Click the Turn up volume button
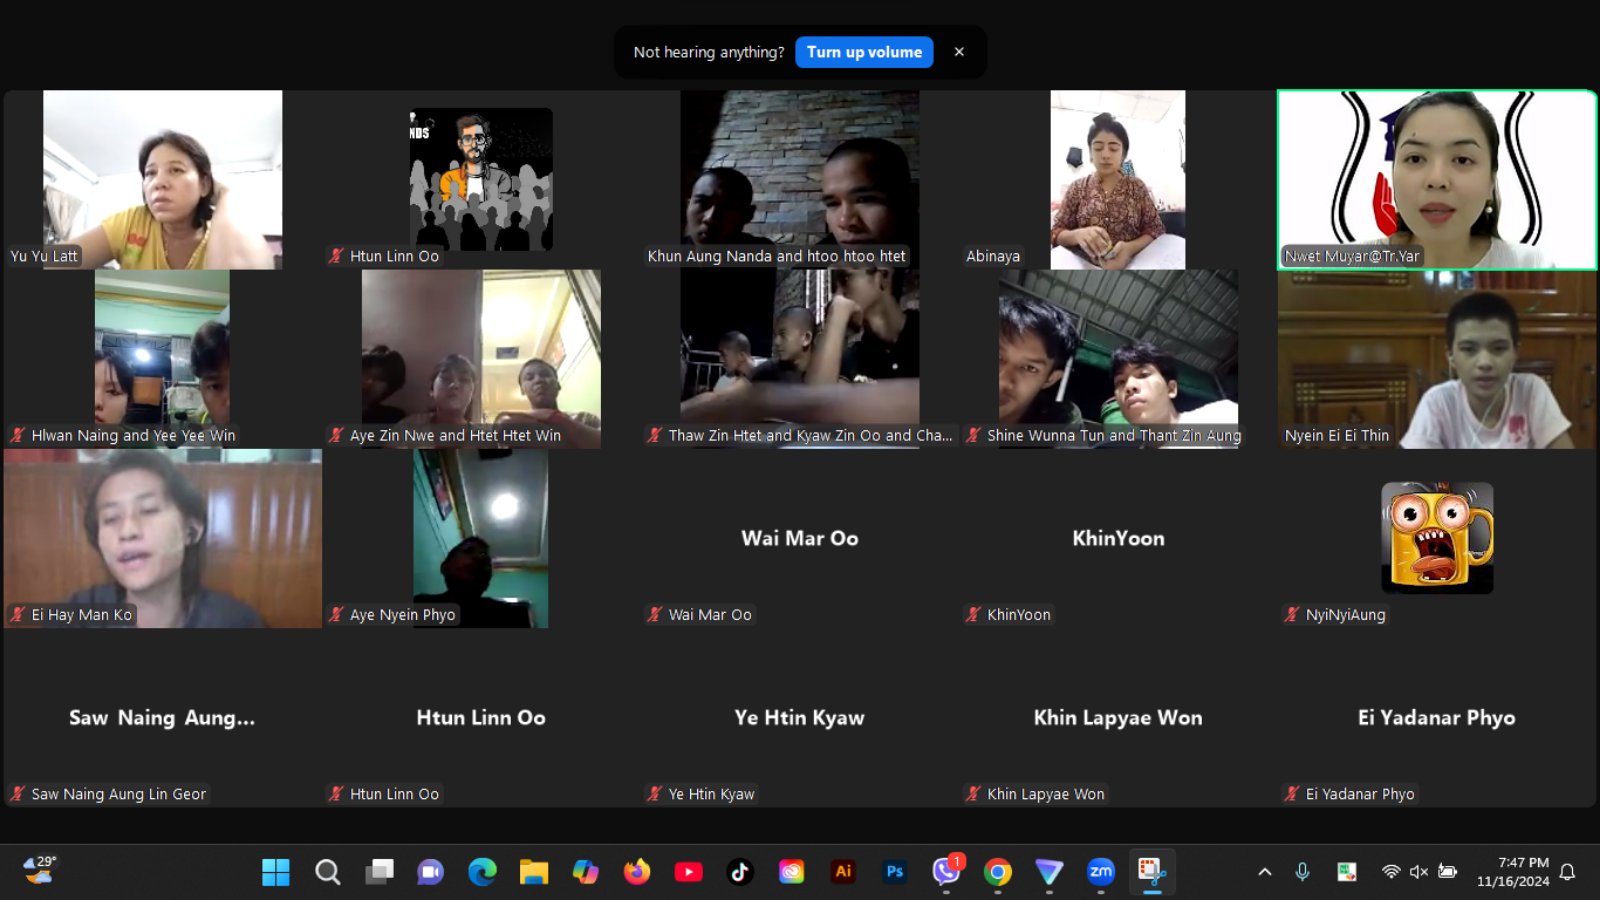This screenshot has height=900, width=1600. [x=864, y=52]
